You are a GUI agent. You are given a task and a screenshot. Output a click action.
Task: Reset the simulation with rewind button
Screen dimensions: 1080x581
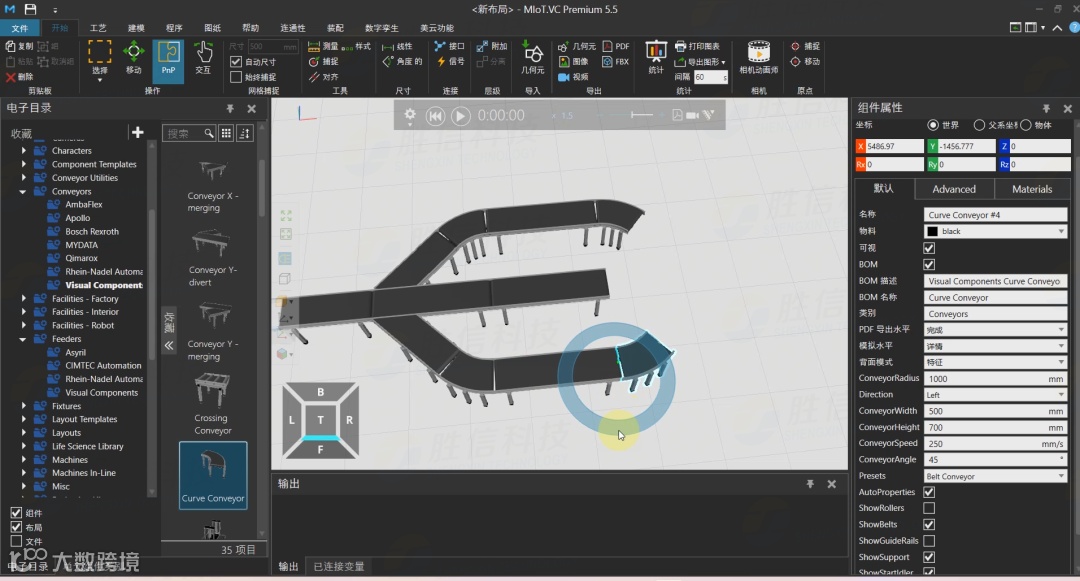[x=435, y=116]
